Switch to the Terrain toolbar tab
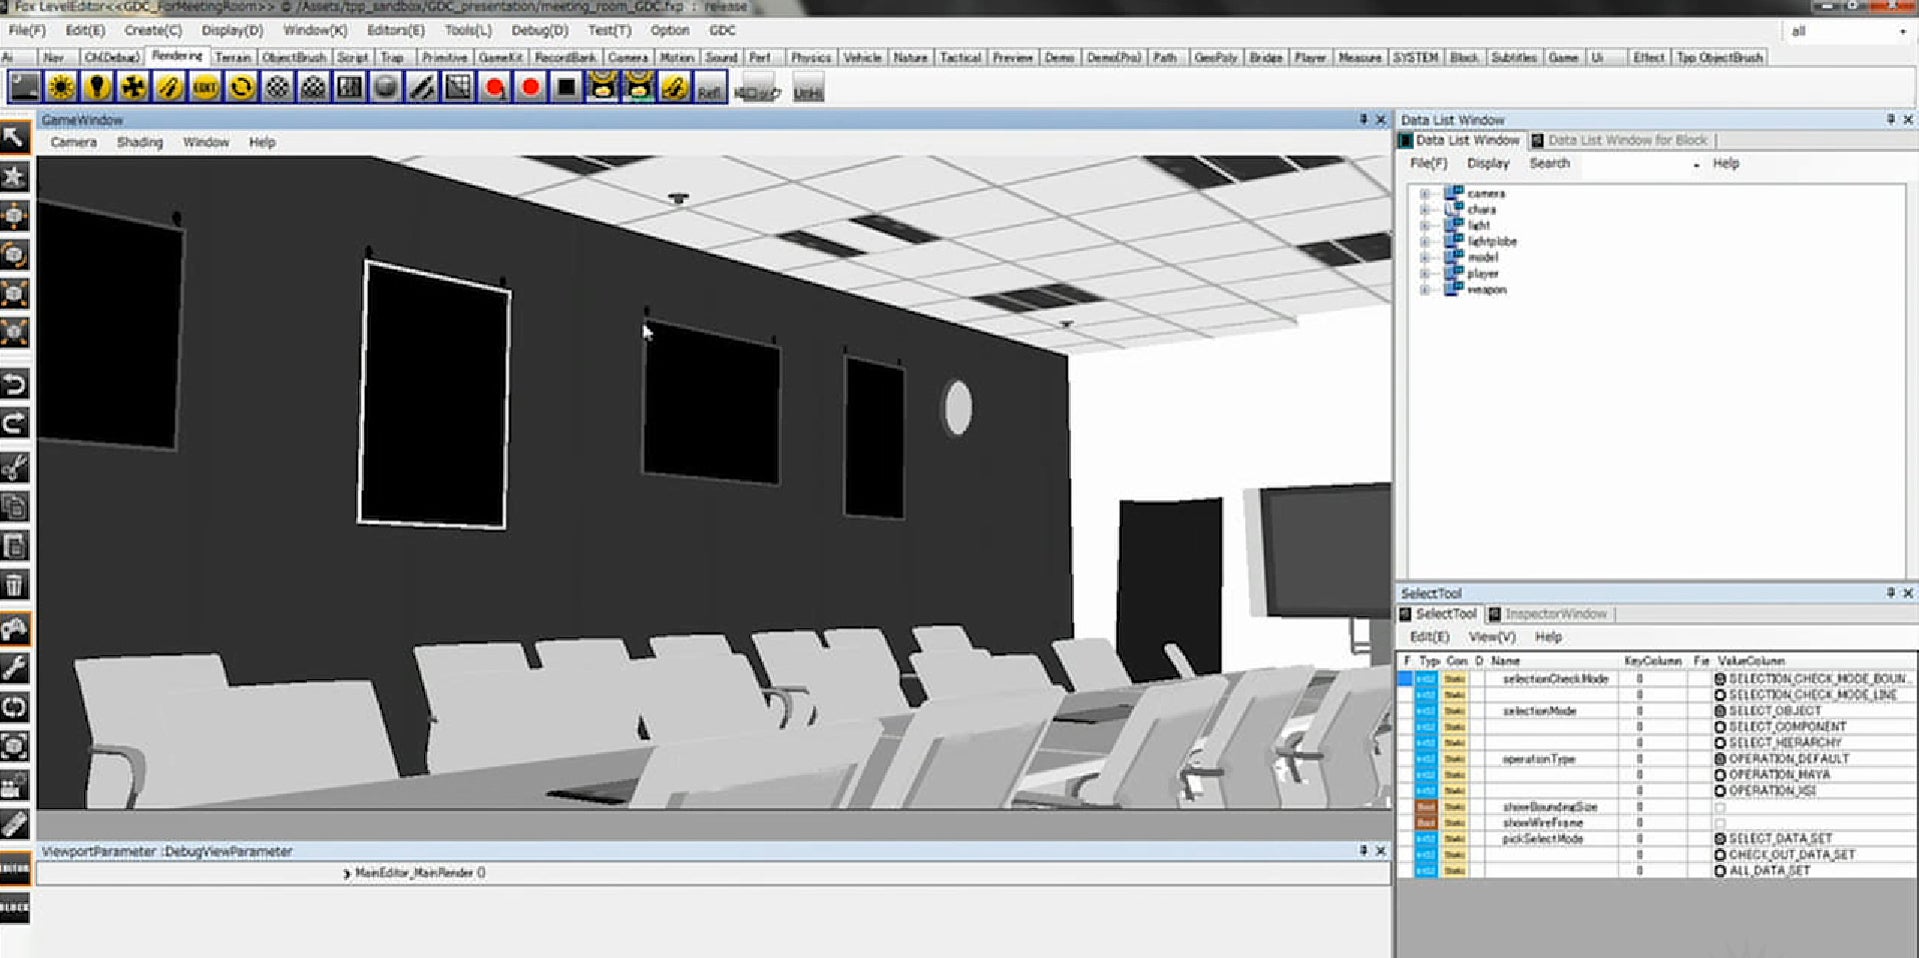Screen dimensions: 1919x958 pos(233,58)
